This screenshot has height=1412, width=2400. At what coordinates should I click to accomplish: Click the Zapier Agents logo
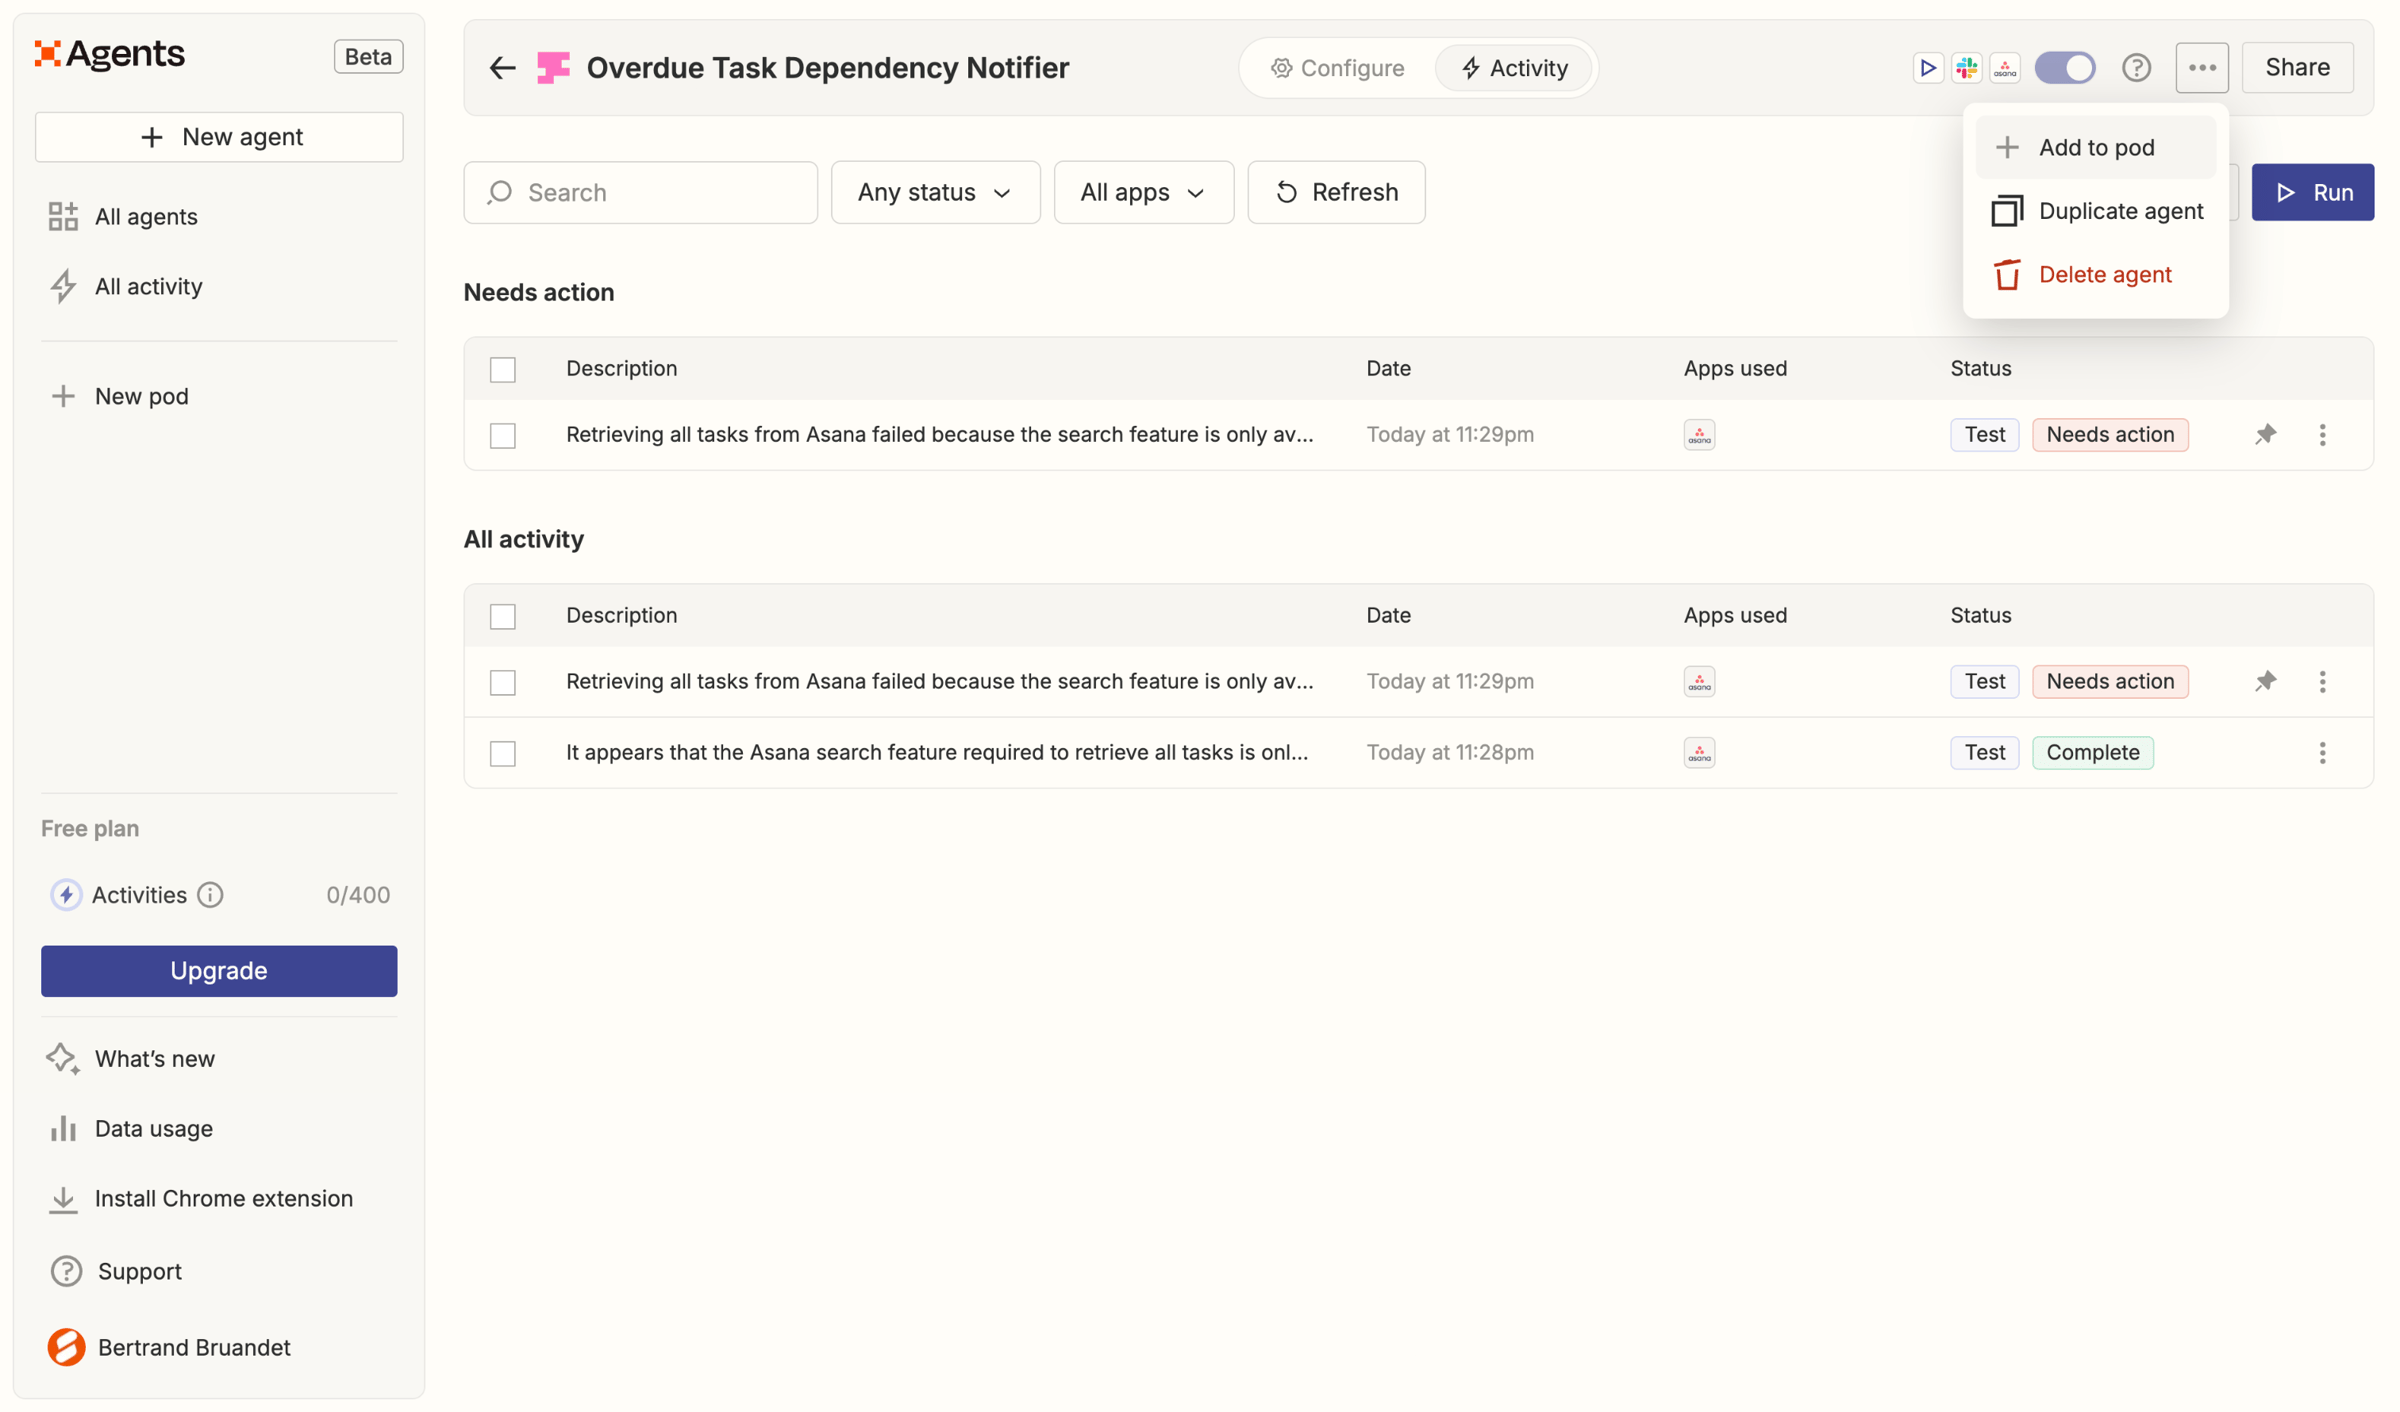(110, 54)
